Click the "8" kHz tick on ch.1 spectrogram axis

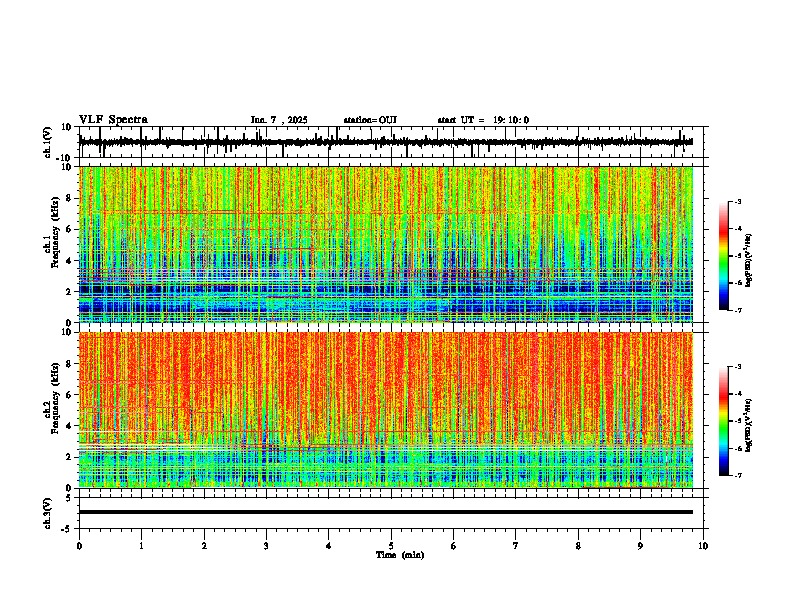pyautogui.click(x=70, y=198)
